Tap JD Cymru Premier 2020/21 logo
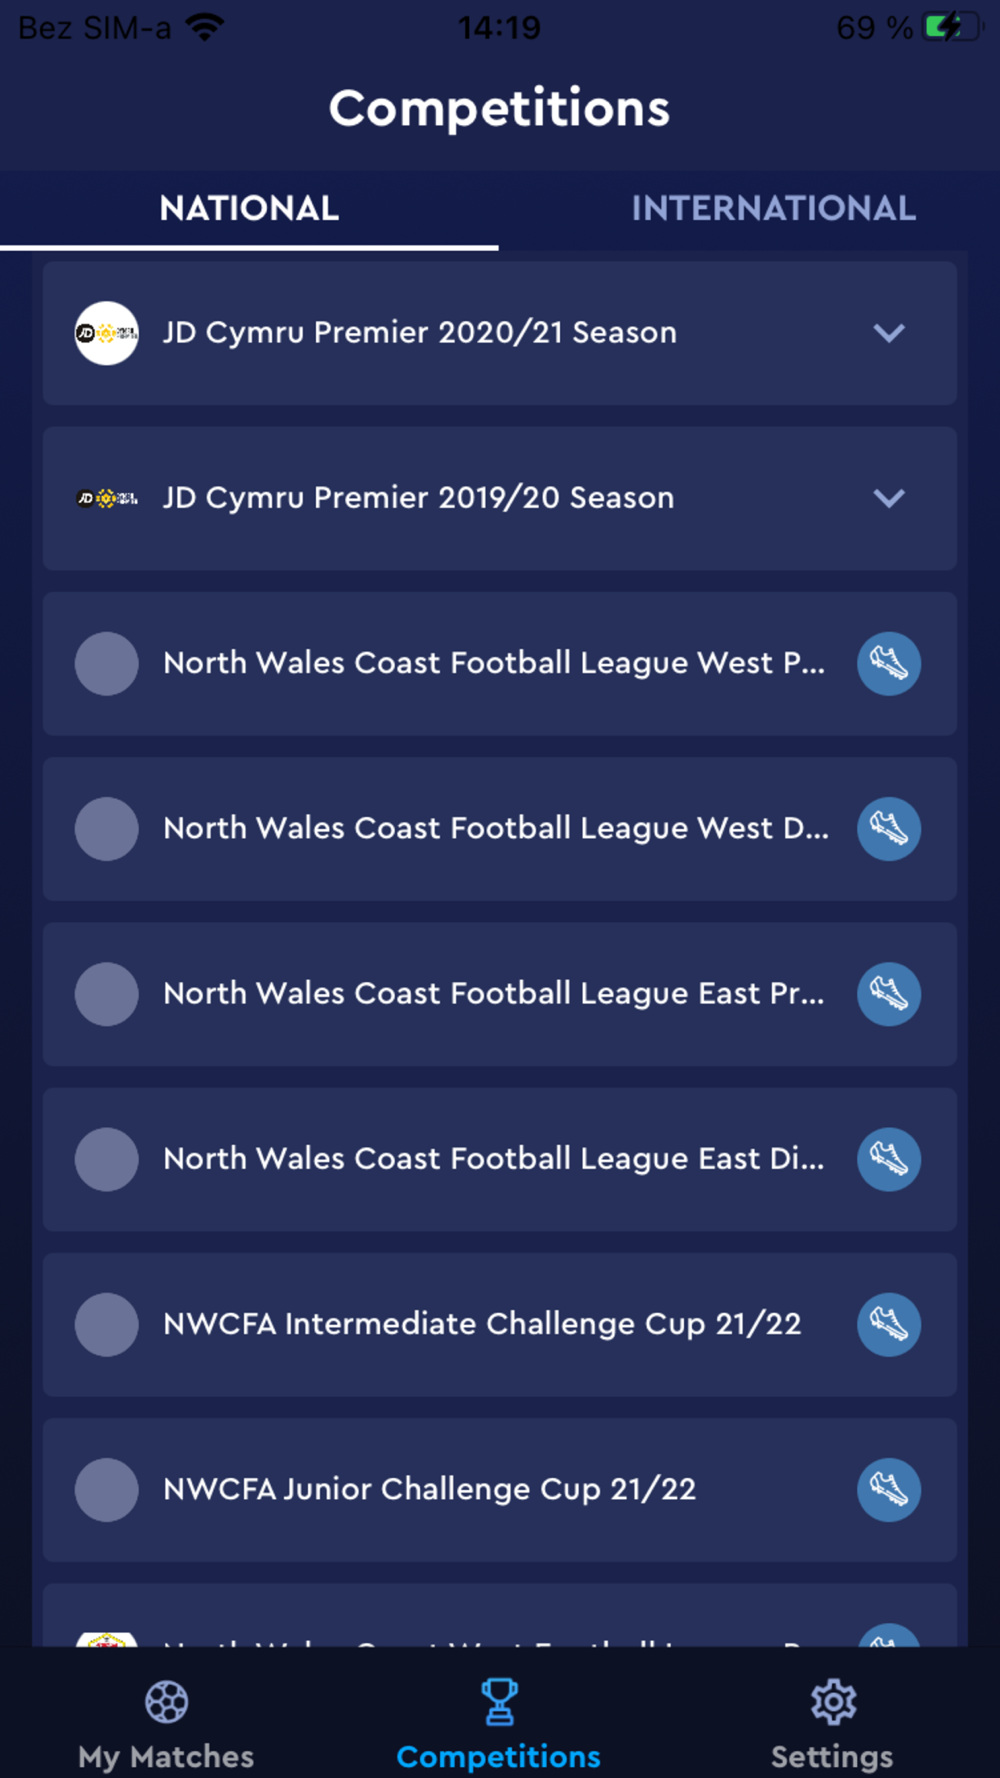 click(x=106, y=333)
